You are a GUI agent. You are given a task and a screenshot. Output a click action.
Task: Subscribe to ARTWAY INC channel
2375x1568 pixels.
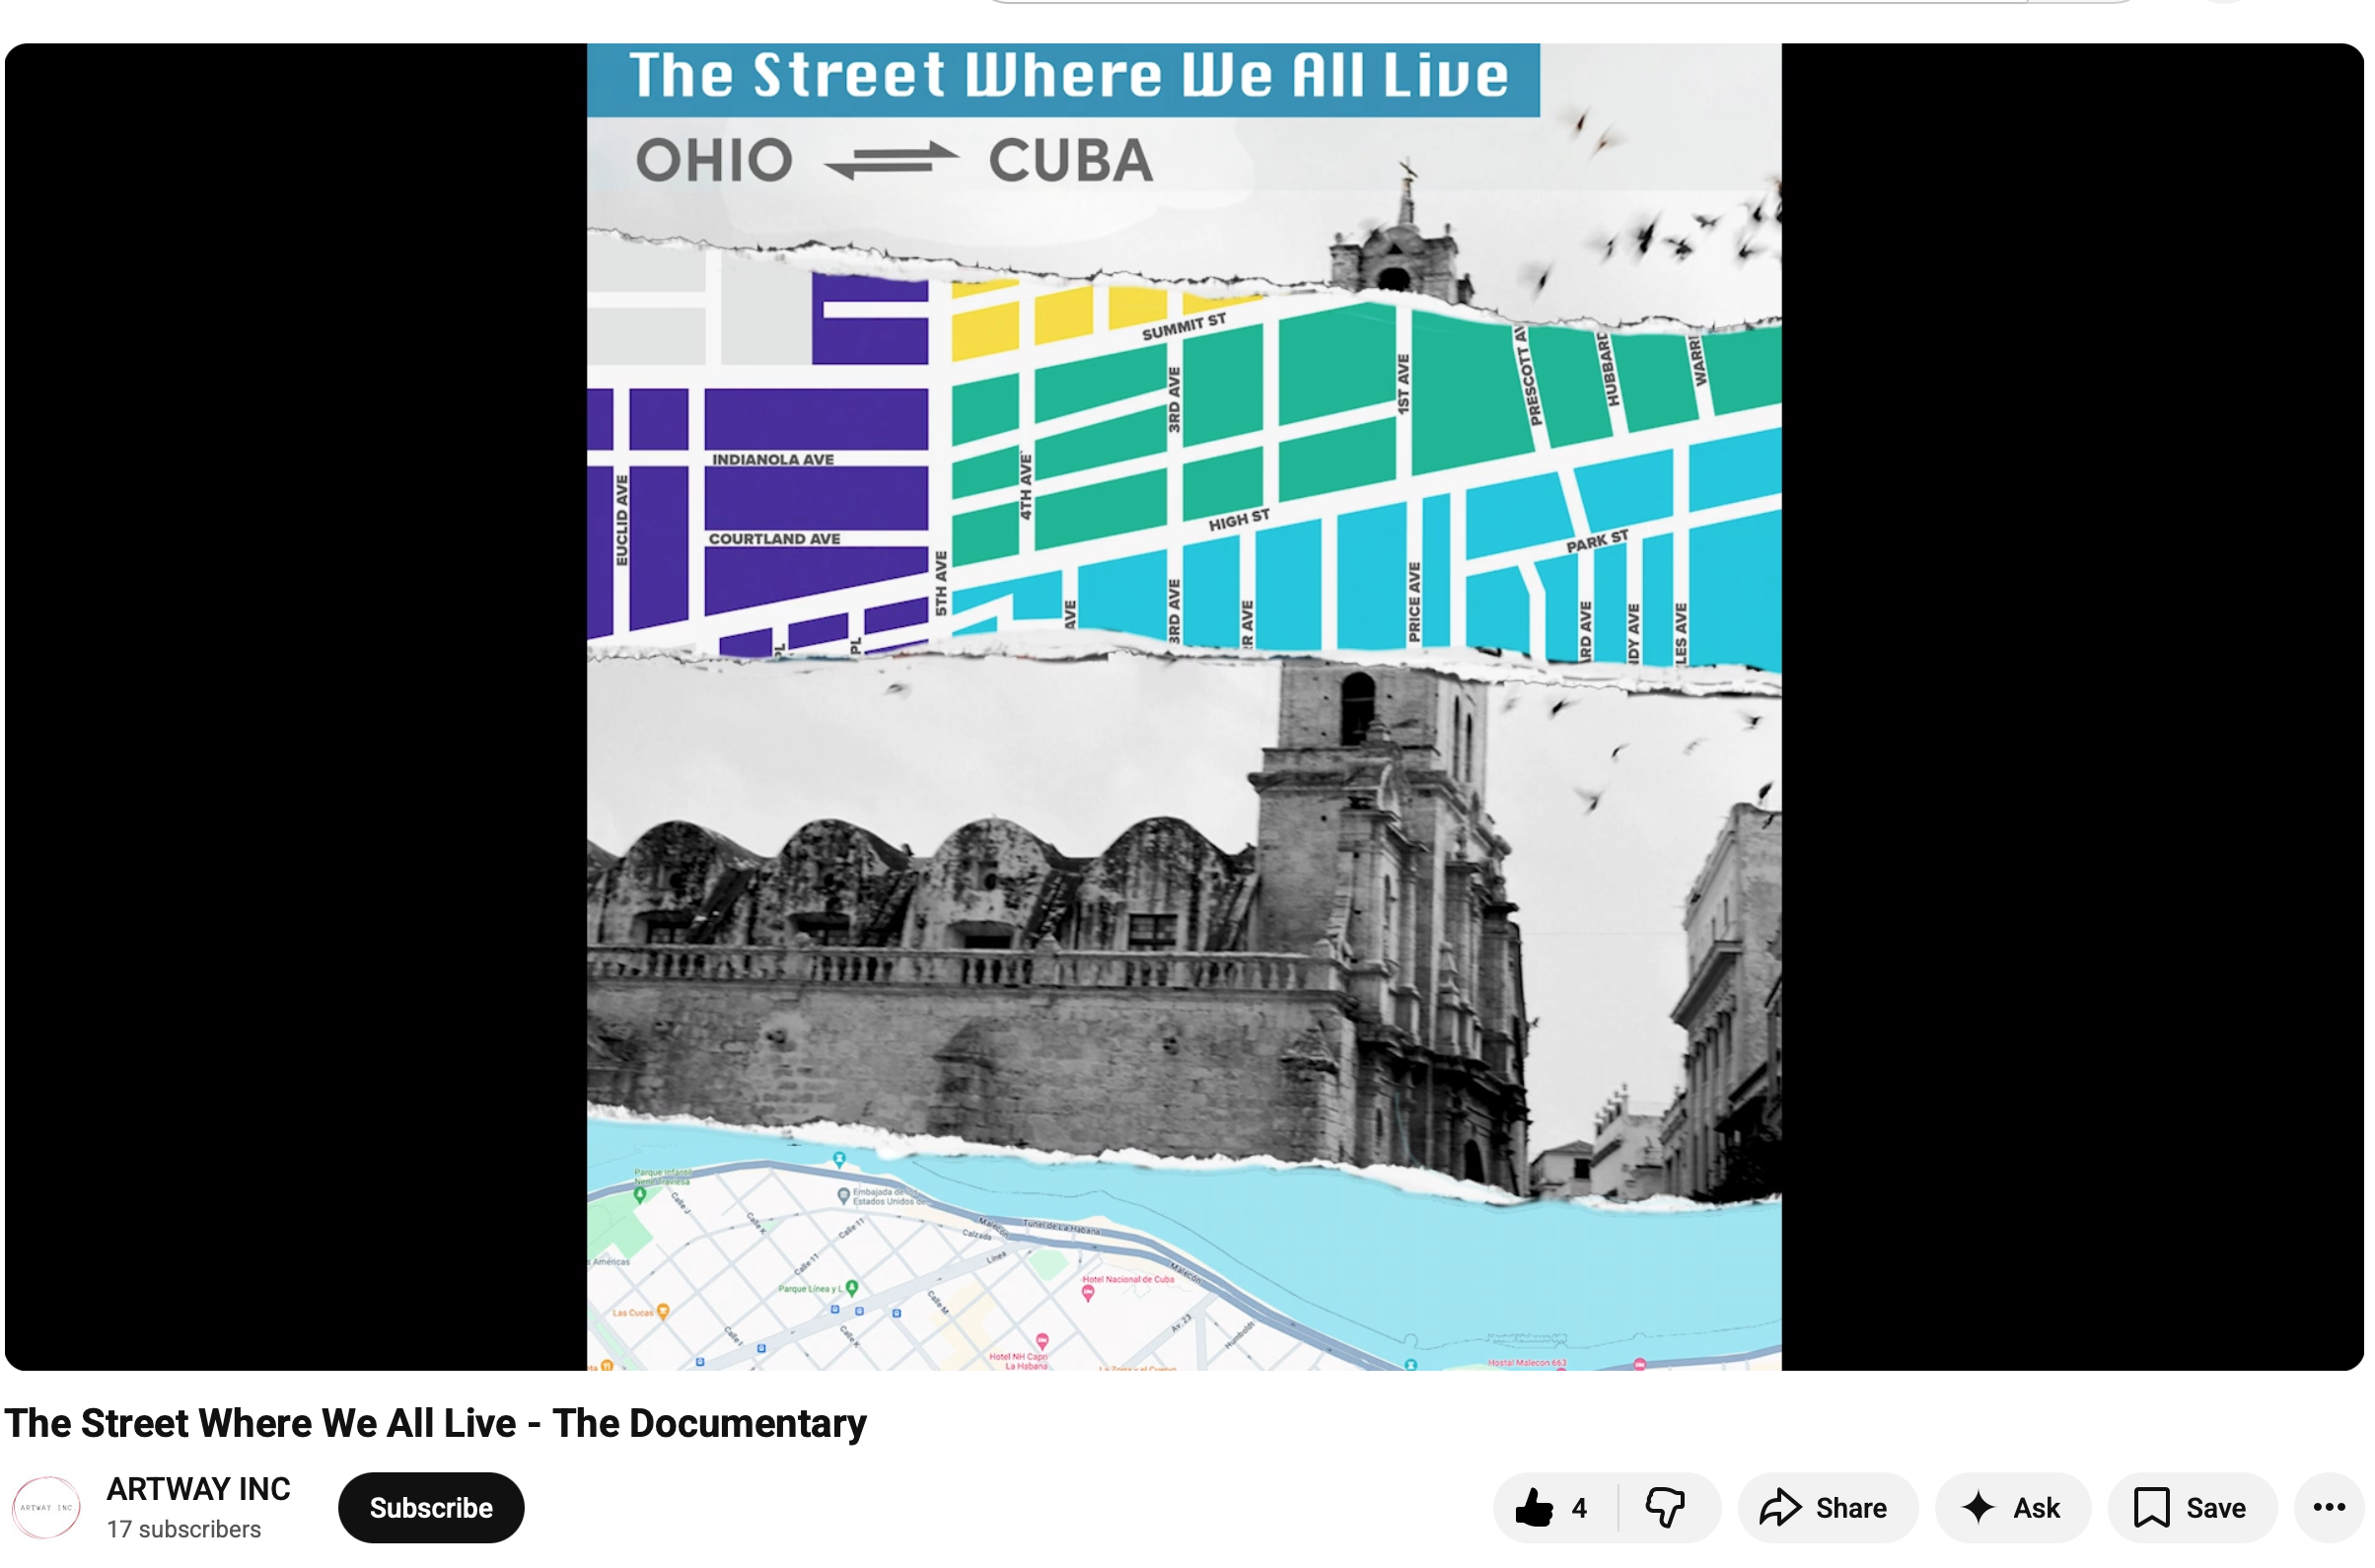(x=431, y=1508)
